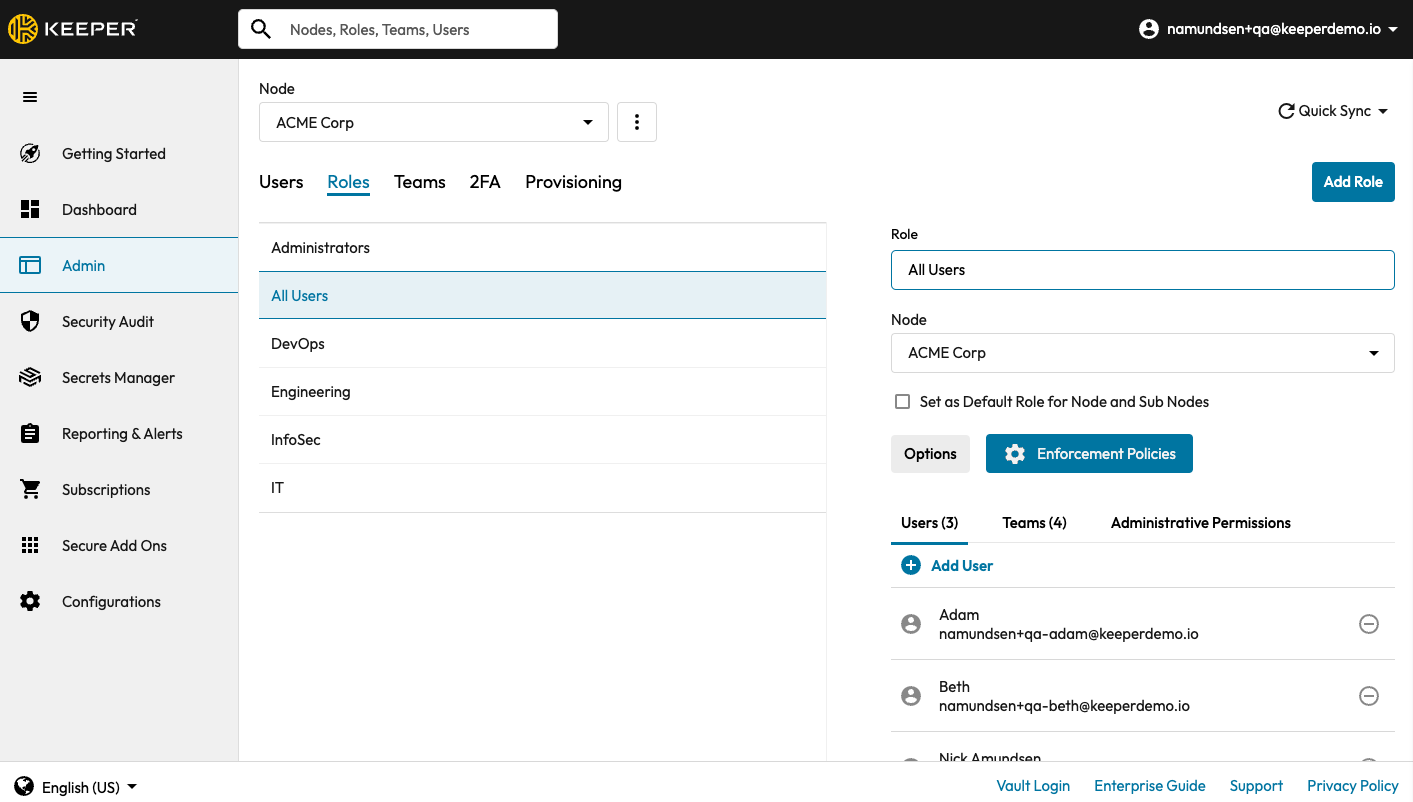This screenshot has width=1413, height=802.
Task: Click the three-dot node options button
Action: (637, 123)
